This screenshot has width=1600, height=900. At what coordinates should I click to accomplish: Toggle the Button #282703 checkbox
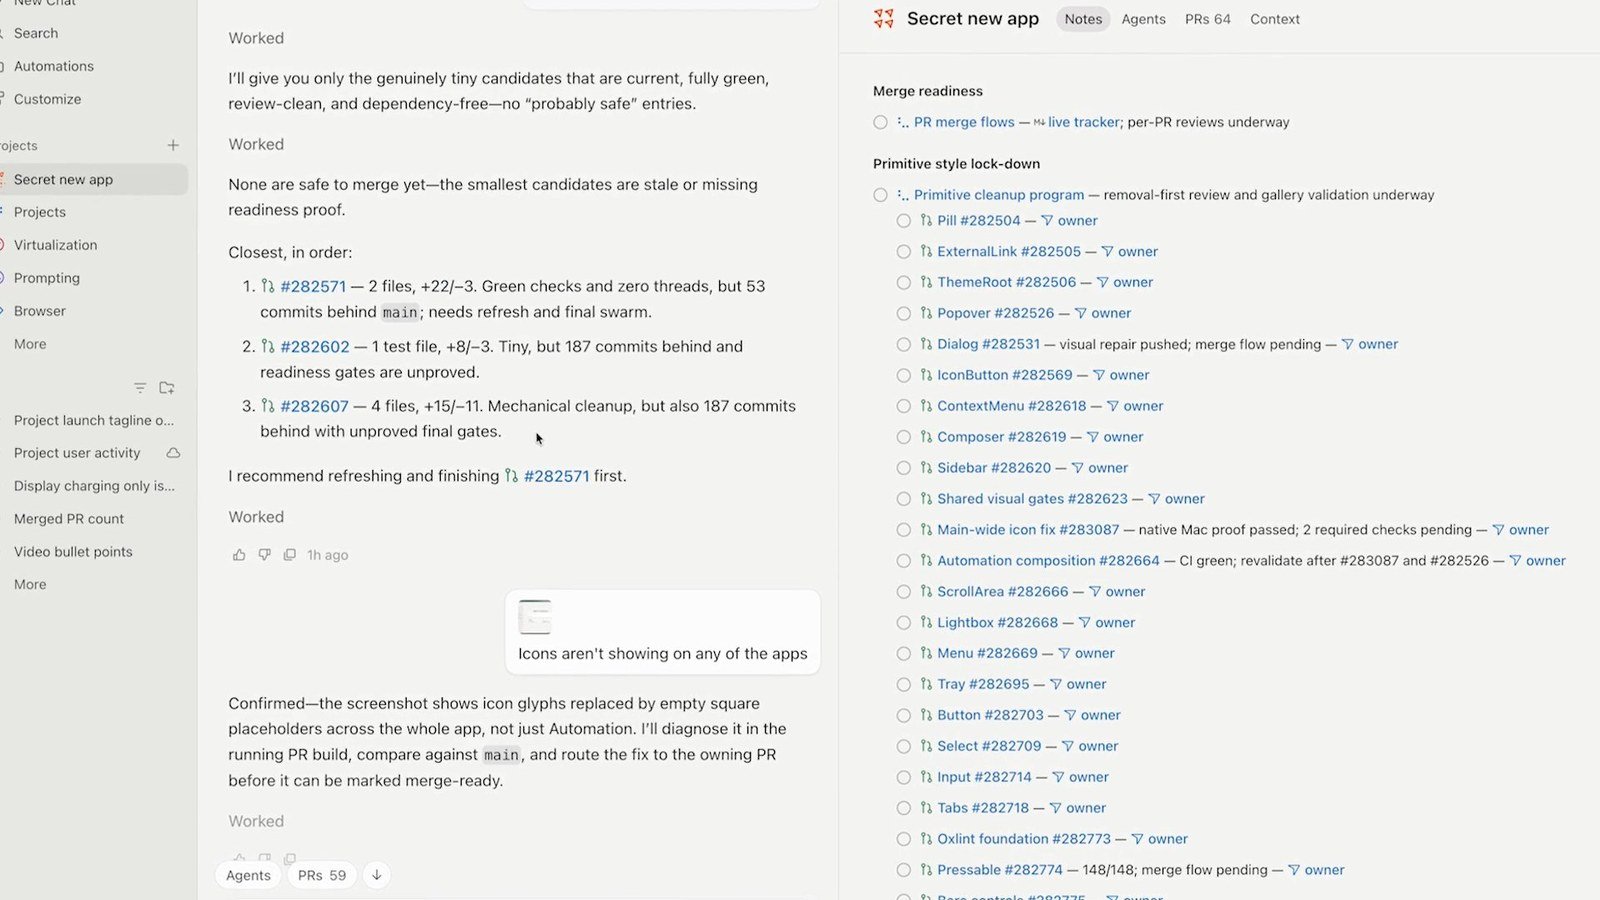[x=904, y=715]
